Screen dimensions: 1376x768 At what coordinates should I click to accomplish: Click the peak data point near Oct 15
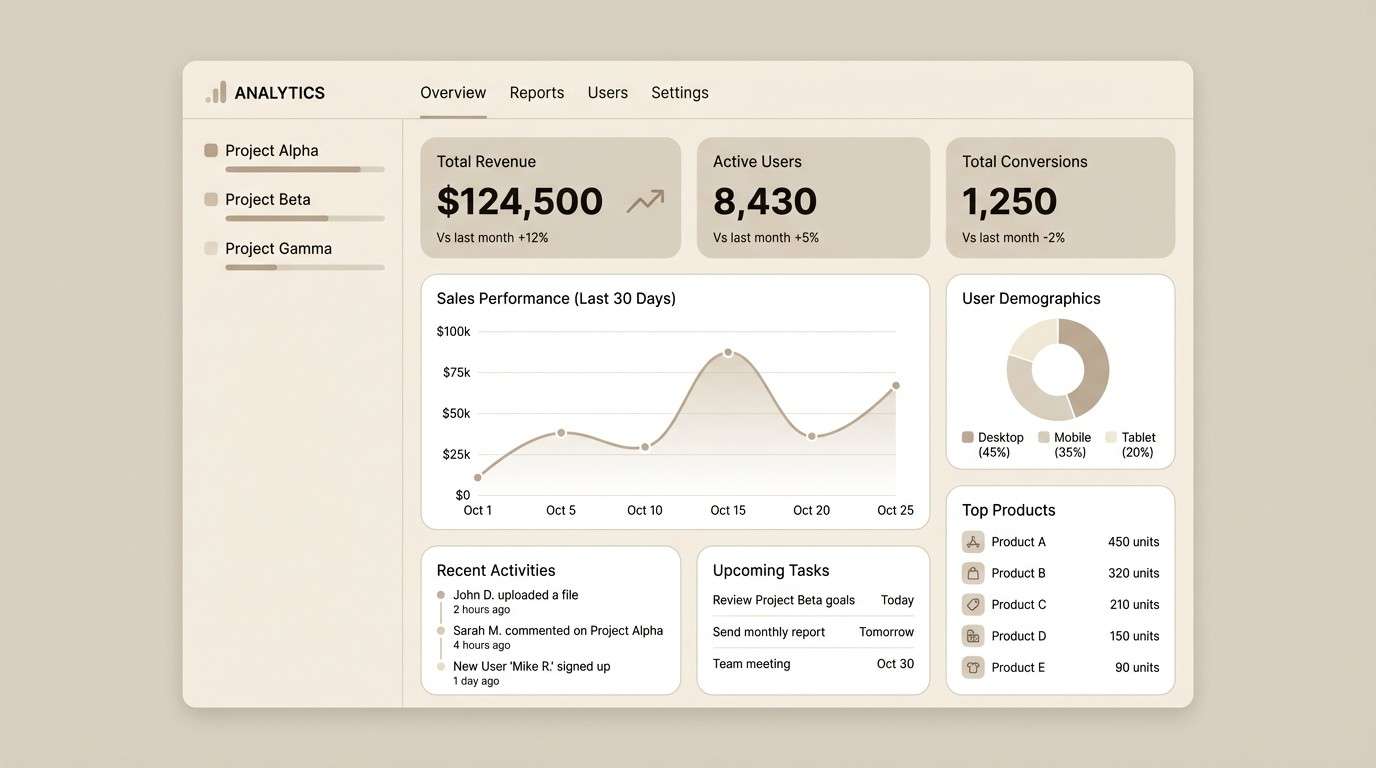728,352
